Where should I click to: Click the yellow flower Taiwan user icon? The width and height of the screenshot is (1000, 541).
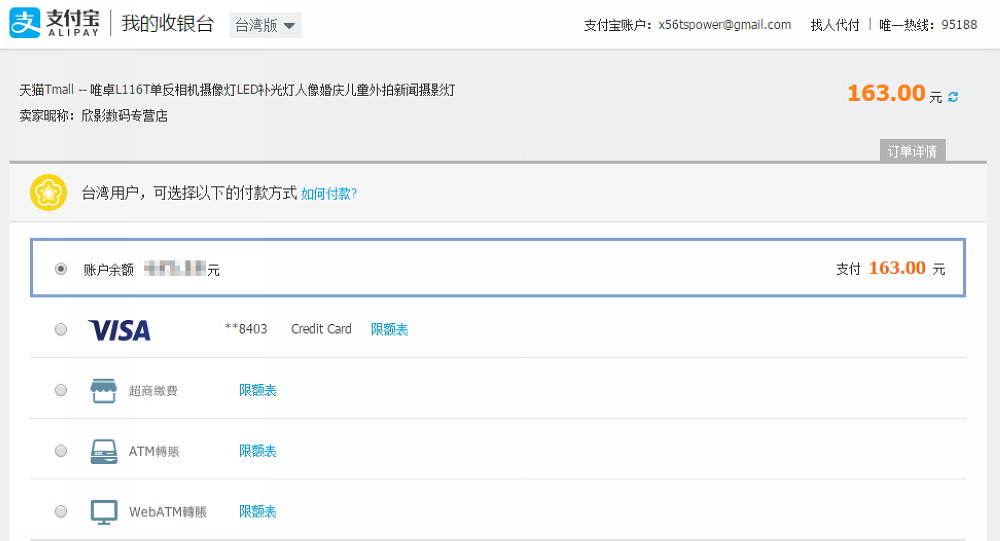48,192
